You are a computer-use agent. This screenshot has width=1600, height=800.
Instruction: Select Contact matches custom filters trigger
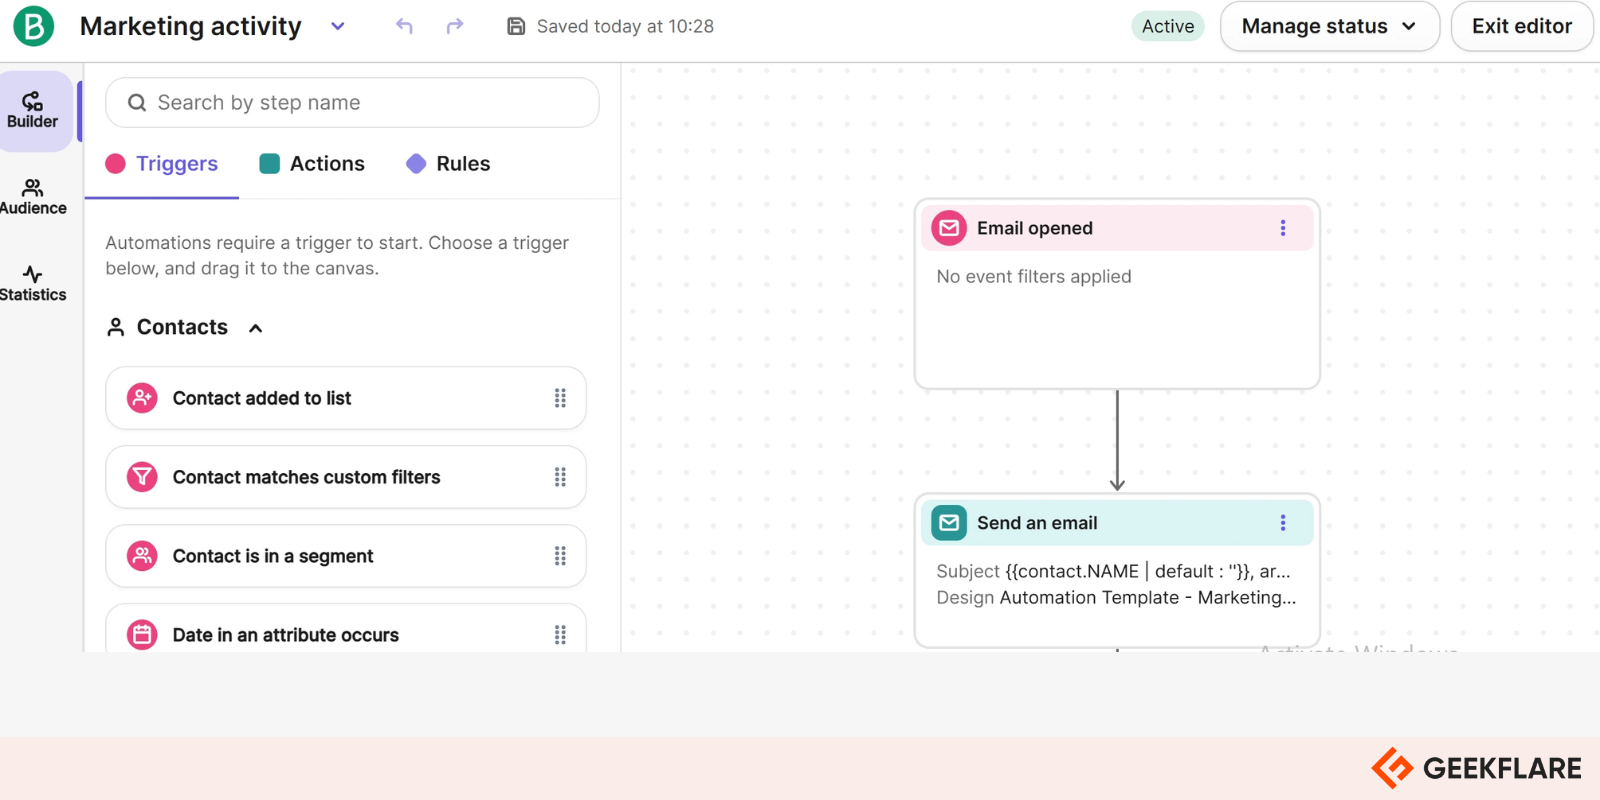tap(346, 477)
